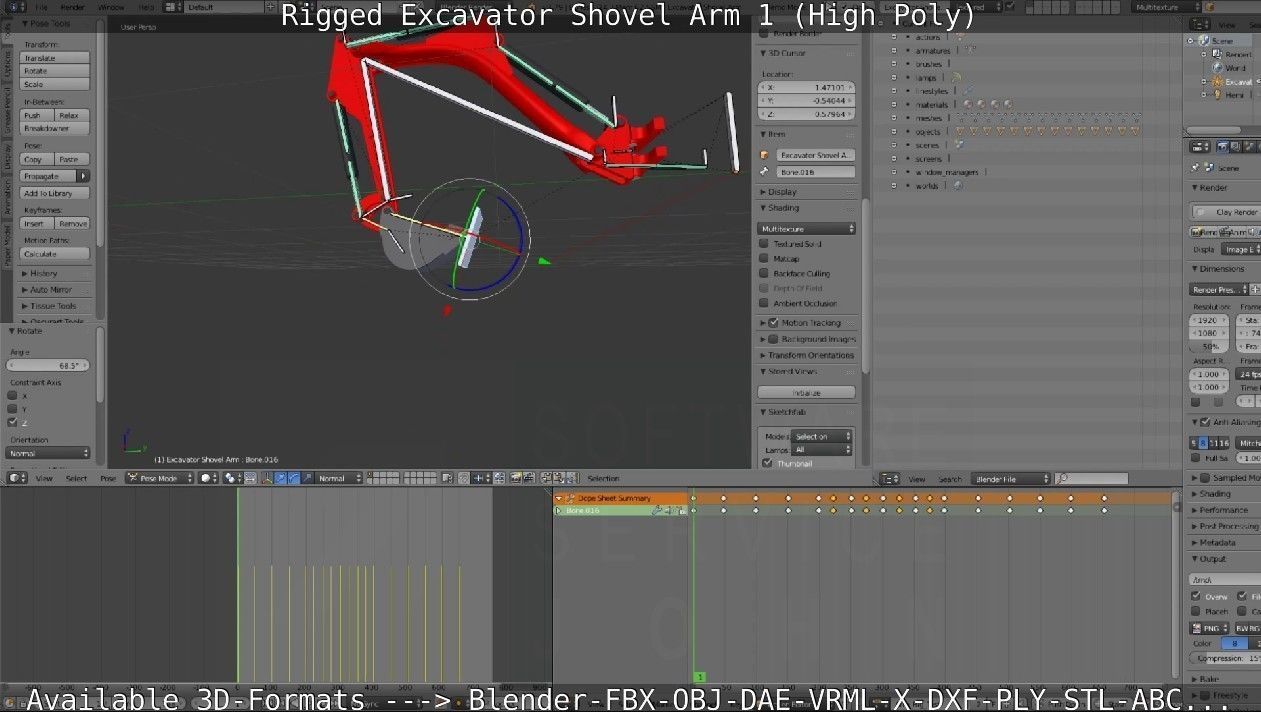Click the editor type icon in viewport header

[x=16, y=478]
